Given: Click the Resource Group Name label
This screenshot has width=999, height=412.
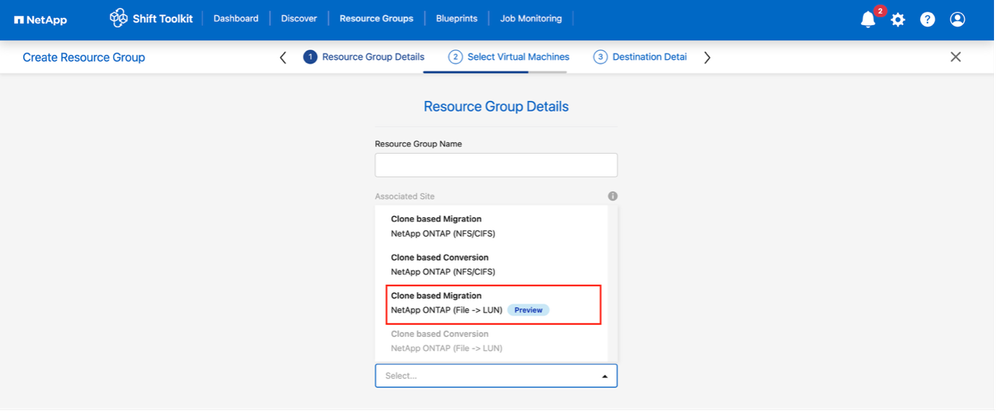Looking at the screenshot, I should 418,144.
